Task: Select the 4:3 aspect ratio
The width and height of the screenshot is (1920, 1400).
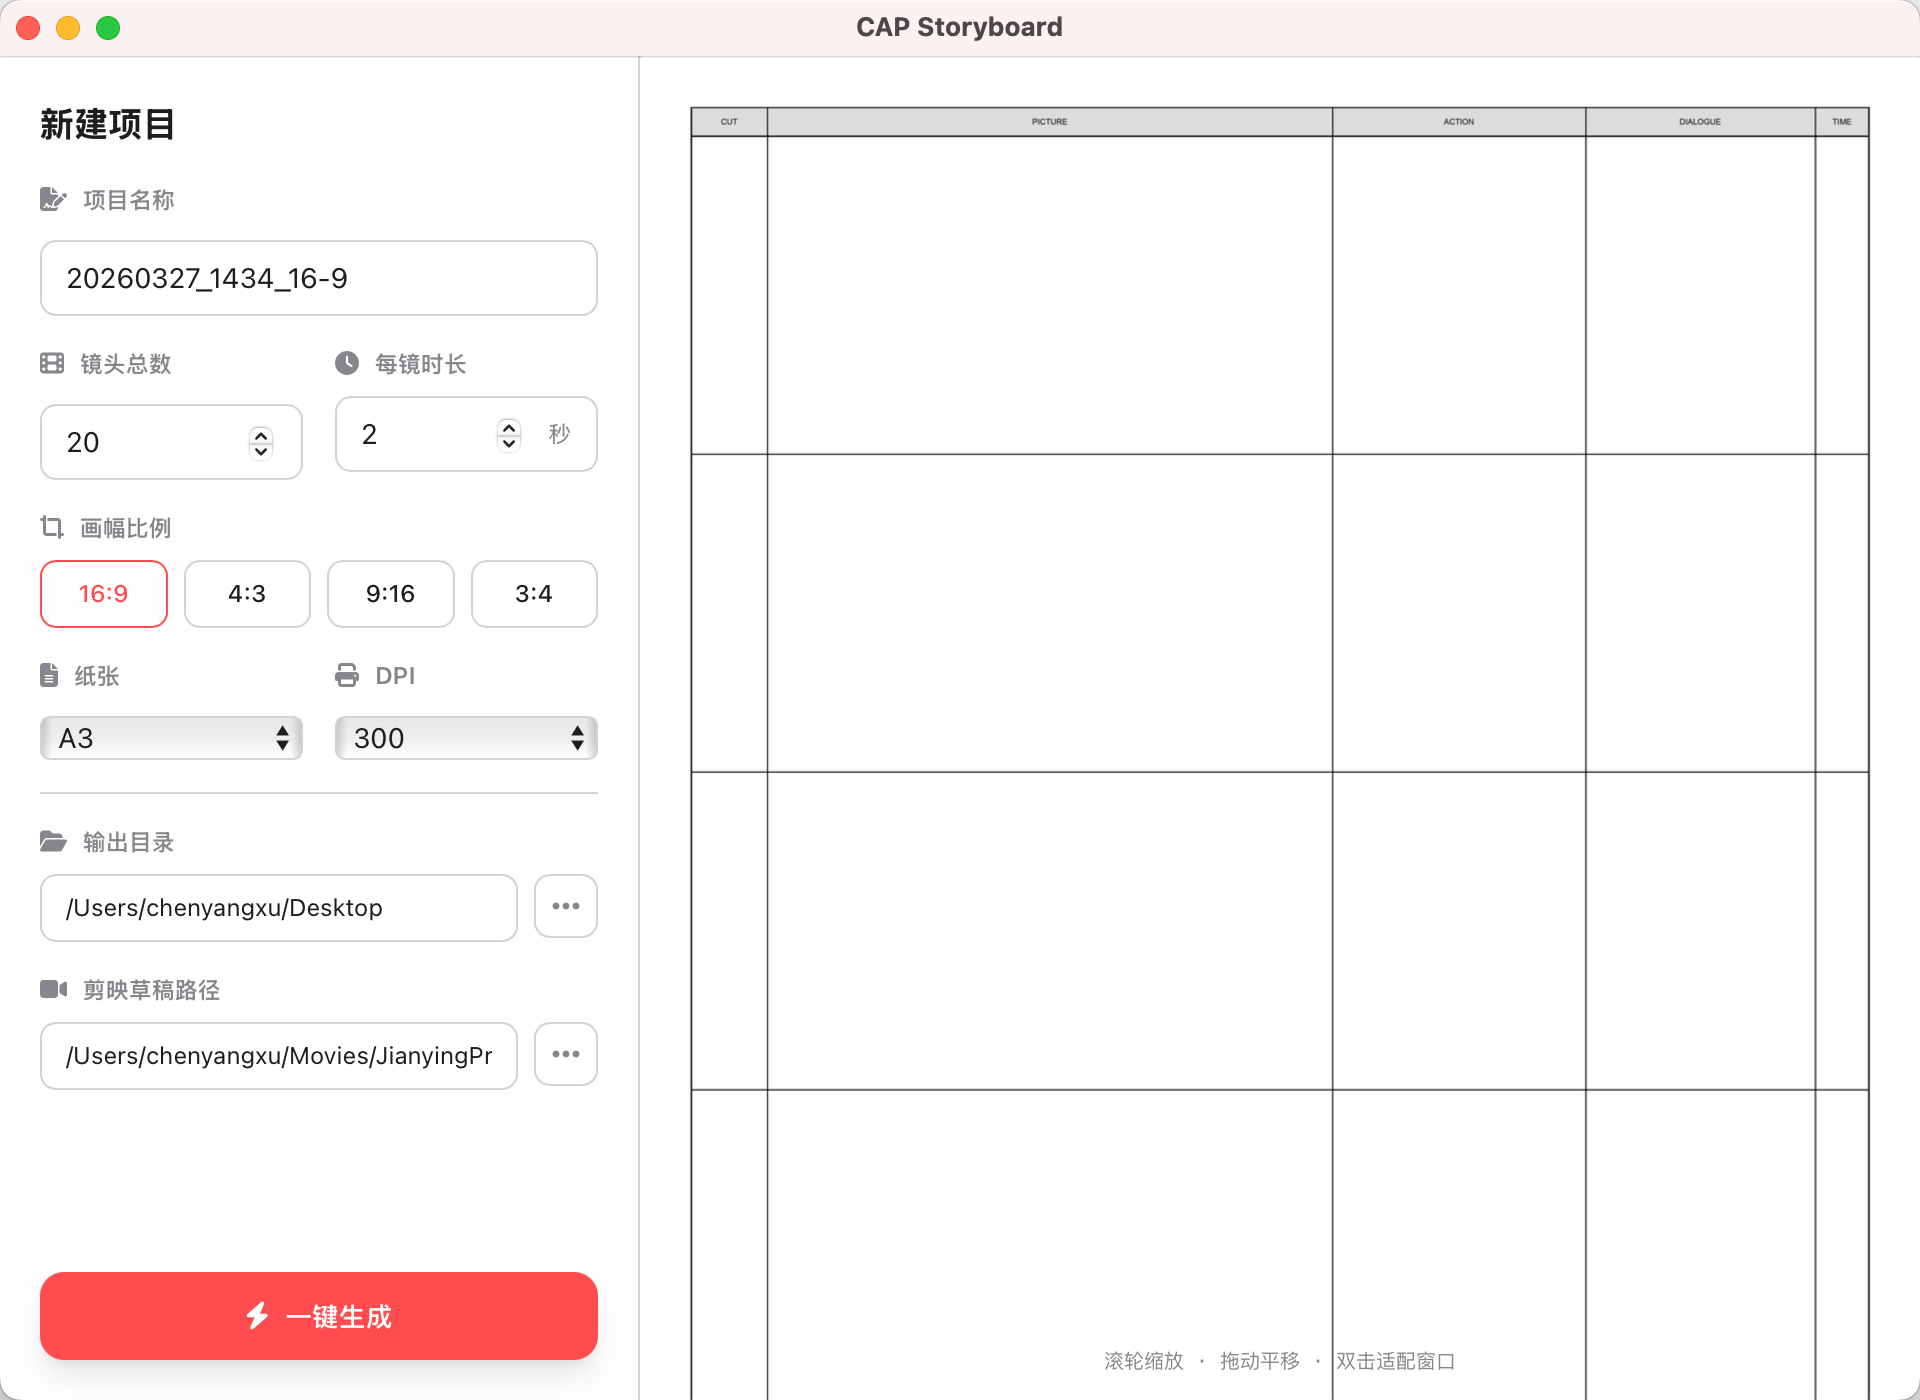Action: 247,593
